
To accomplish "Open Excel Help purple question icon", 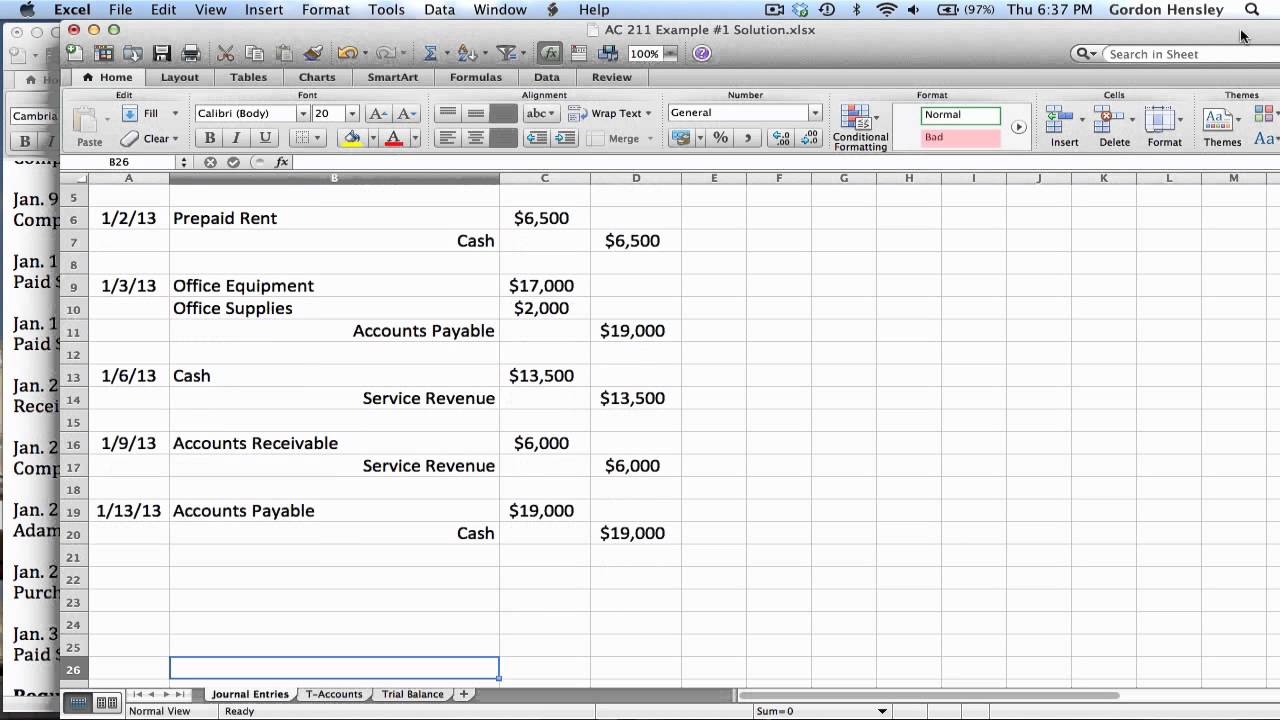I will point(702,53).
